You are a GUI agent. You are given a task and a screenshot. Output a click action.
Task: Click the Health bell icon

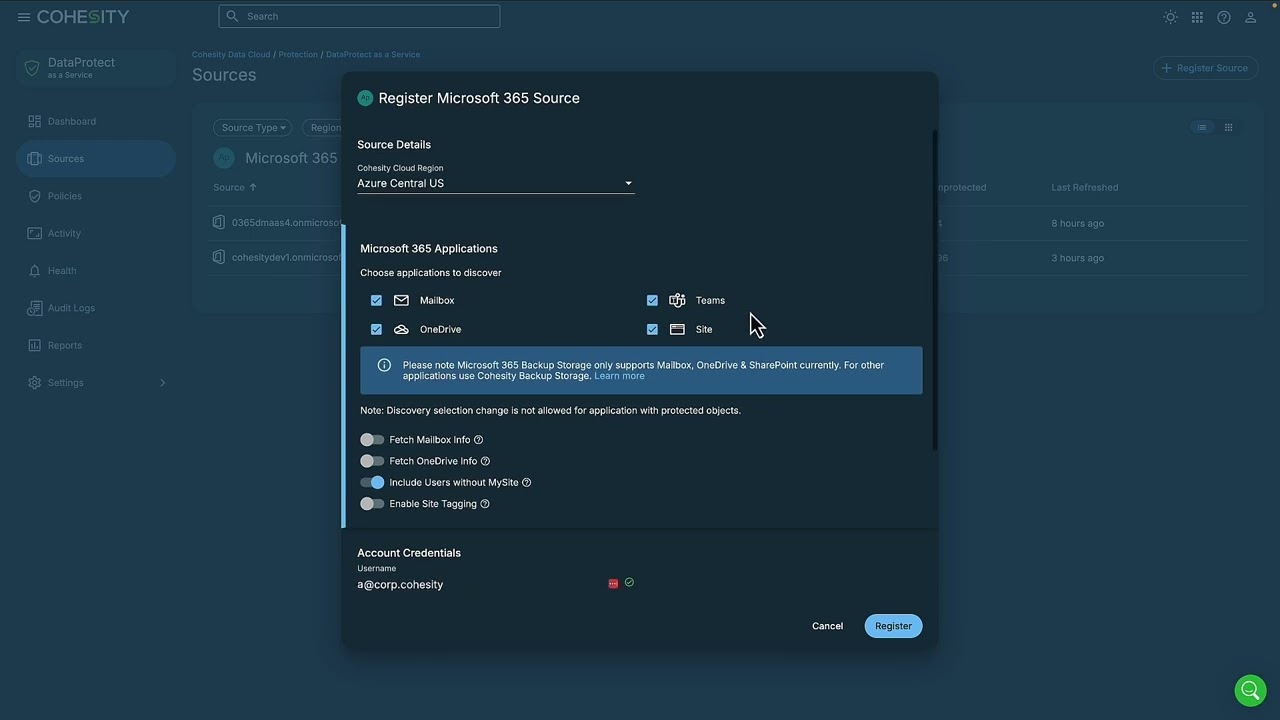[35, 271]
